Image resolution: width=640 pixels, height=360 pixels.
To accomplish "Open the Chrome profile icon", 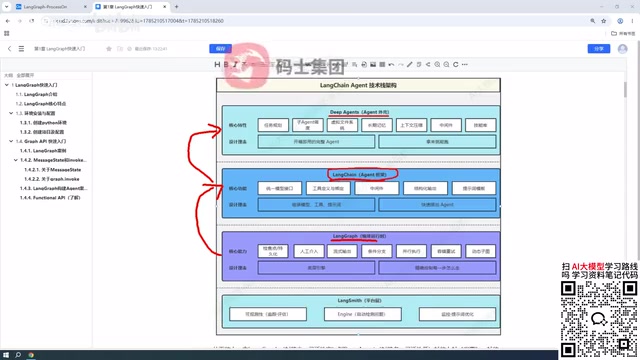I will point(620,21).
